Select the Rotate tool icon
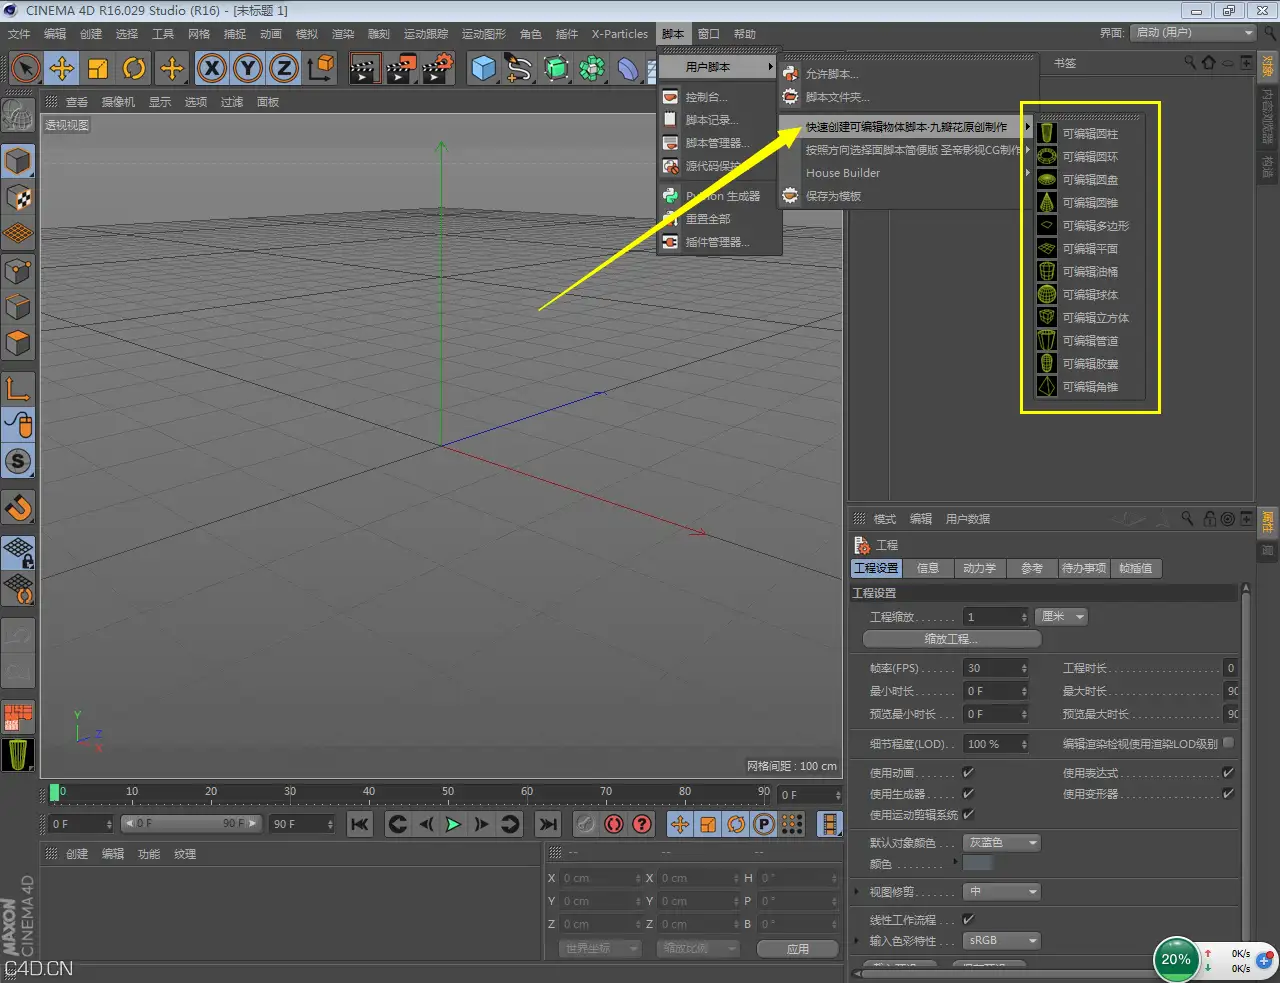Screen dimensions: 1280x983 coord(134,68)
